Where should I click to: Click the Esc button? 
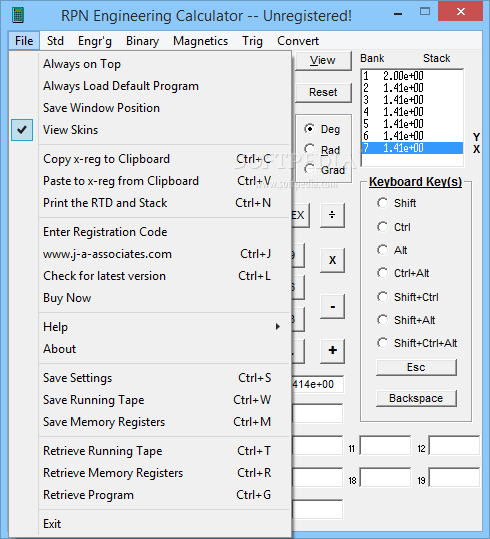(416, 367)
